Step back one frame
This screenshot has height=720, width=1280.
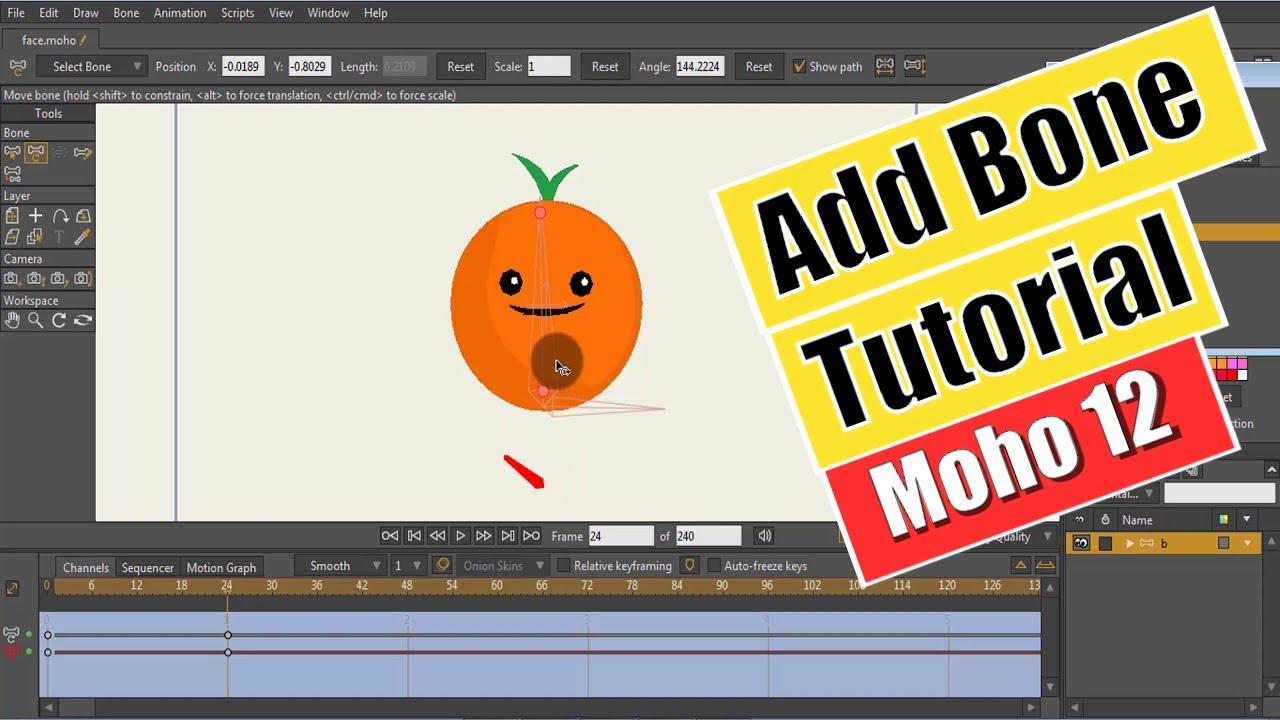(437, 536)
